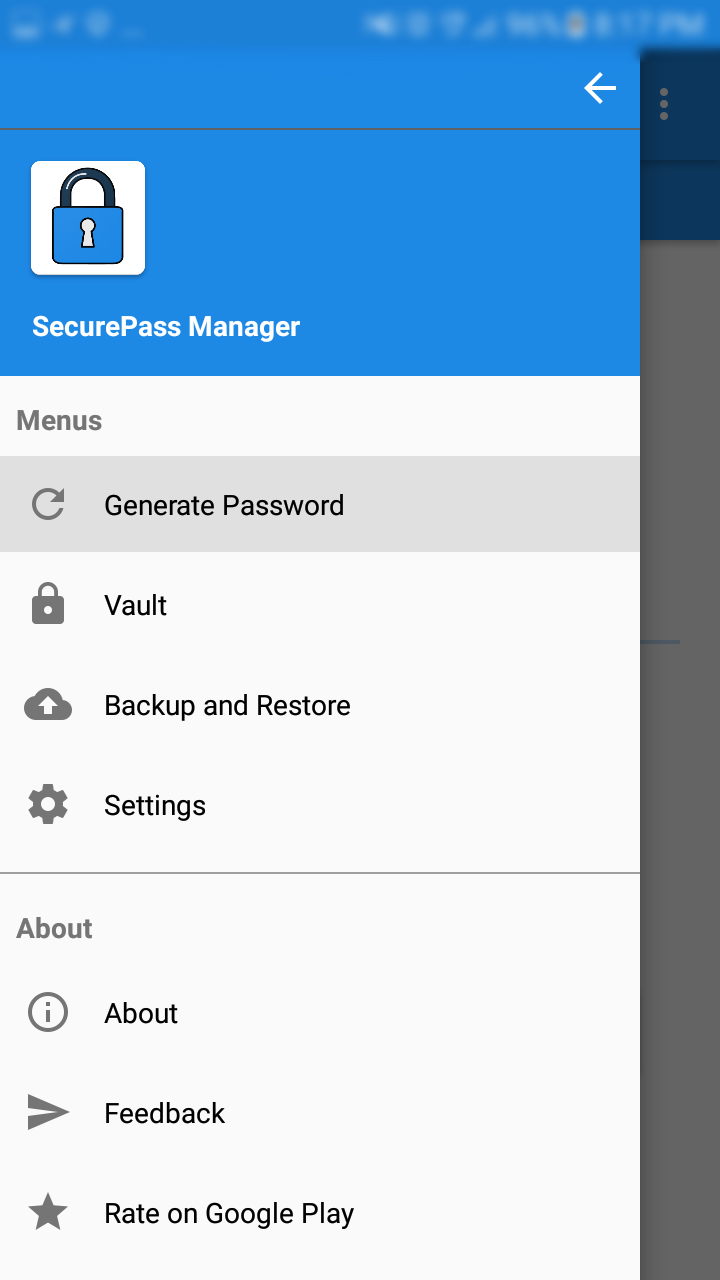Open Settings via the gear icon

click(48, 805)
